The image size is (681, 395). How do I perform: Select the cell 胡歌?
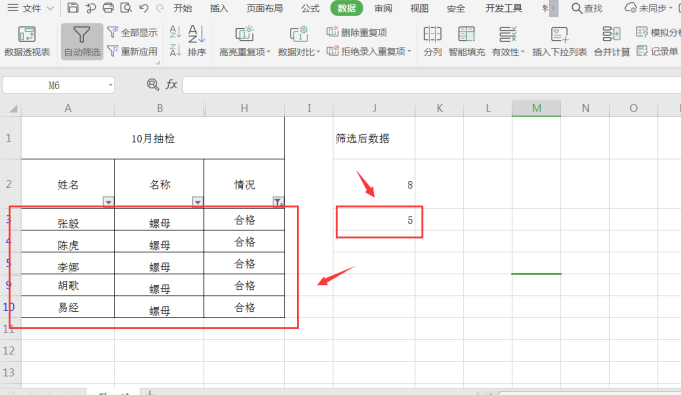pyautogui.click(x=68, y=285)
